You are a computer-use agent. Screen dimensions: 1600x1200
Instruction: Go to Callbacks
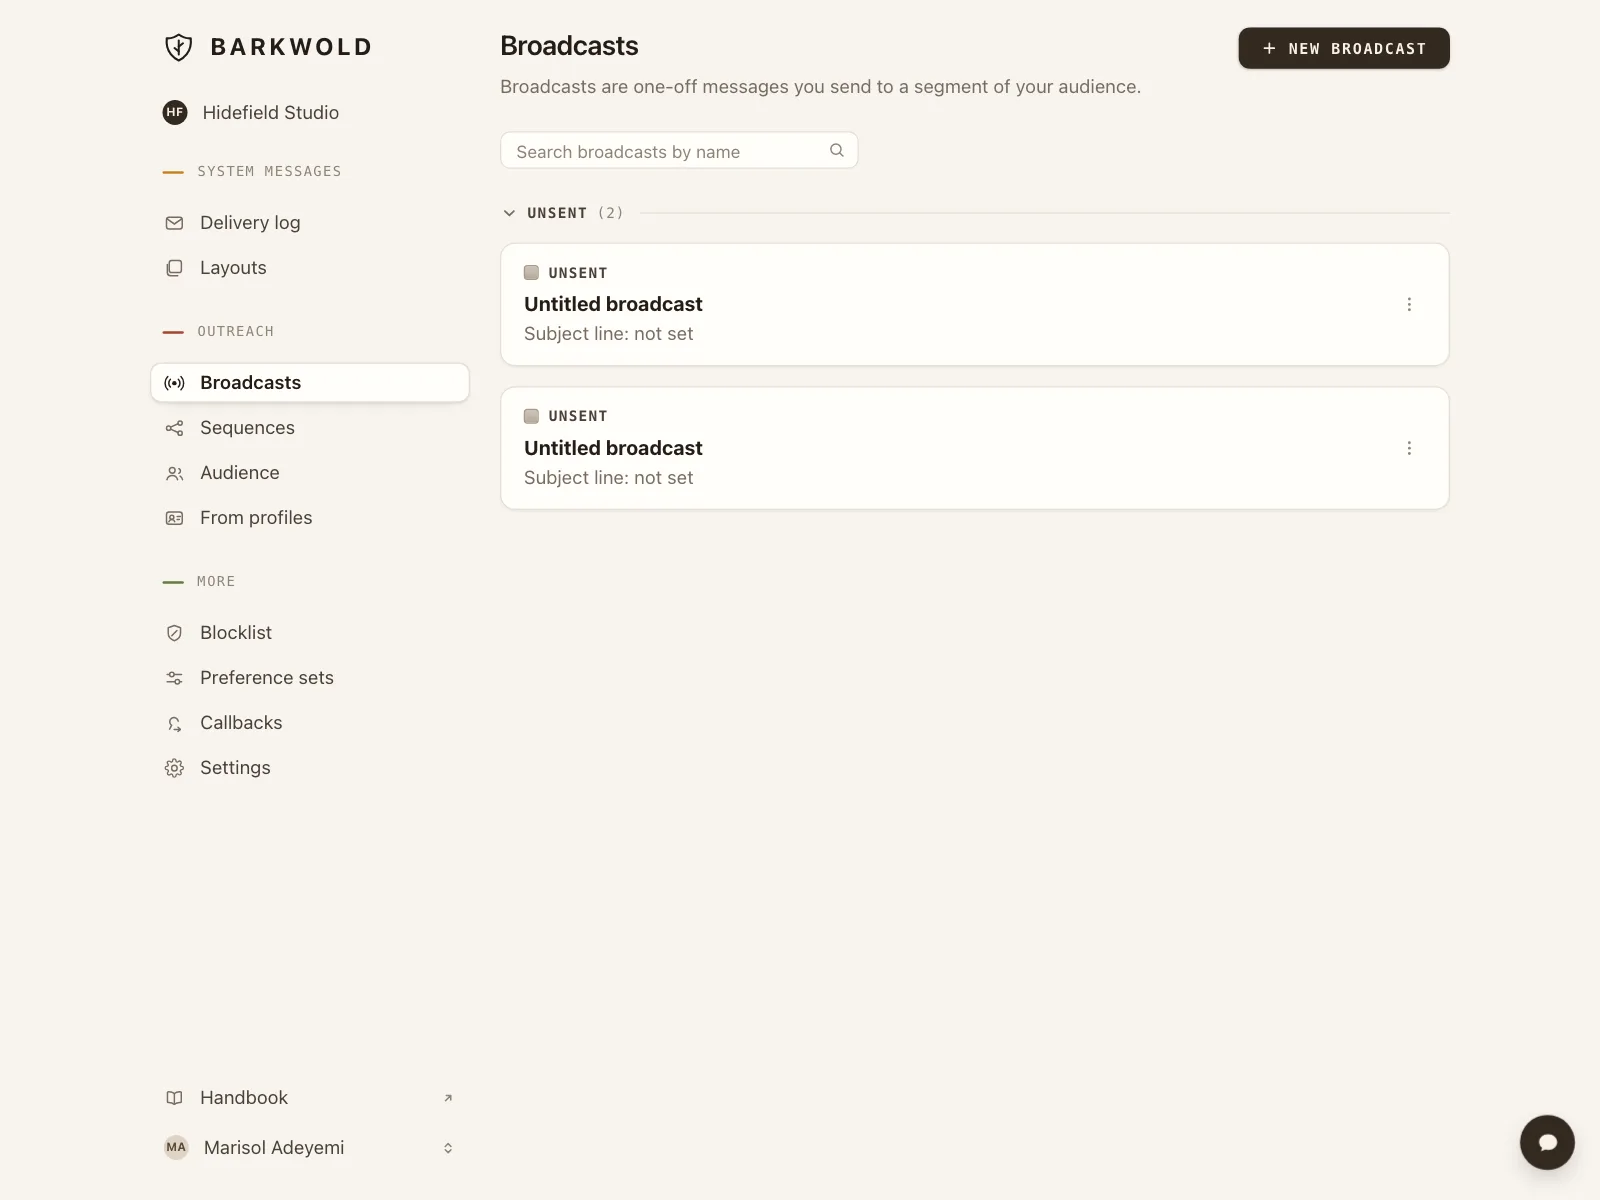(x=310, y=723)
